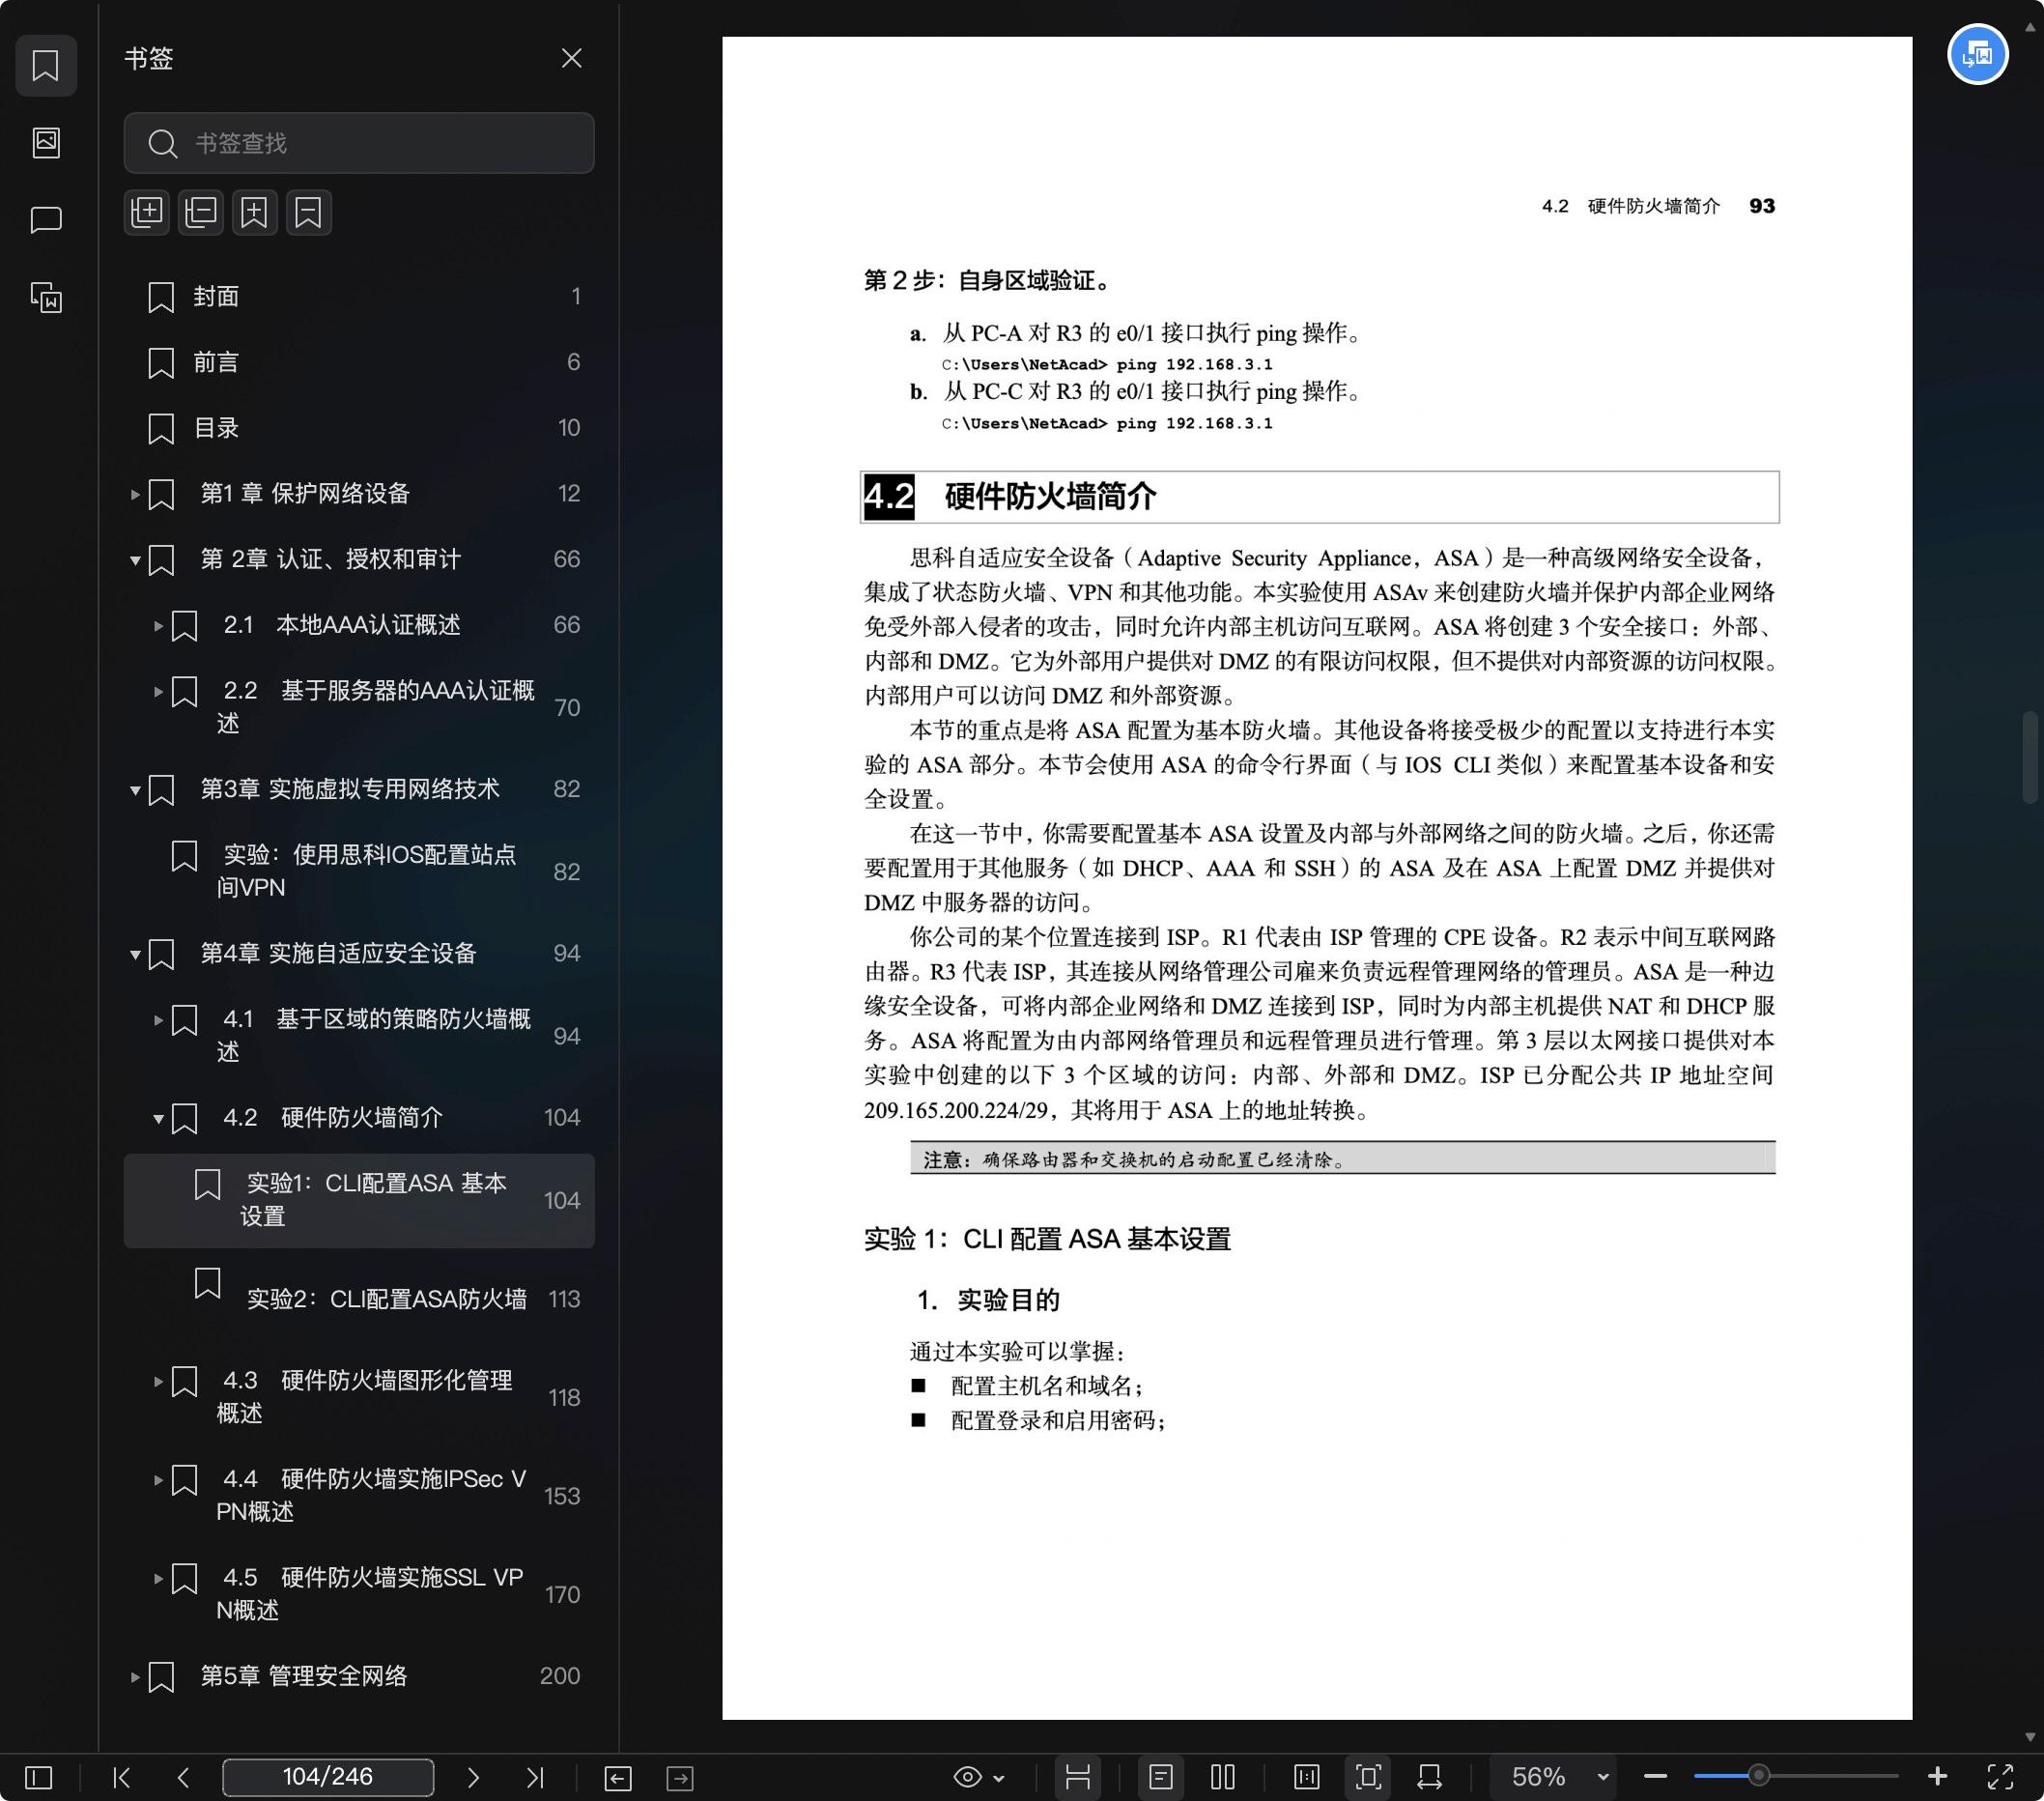
Task: Open the comments panel icon
Action: click(46, 219)
